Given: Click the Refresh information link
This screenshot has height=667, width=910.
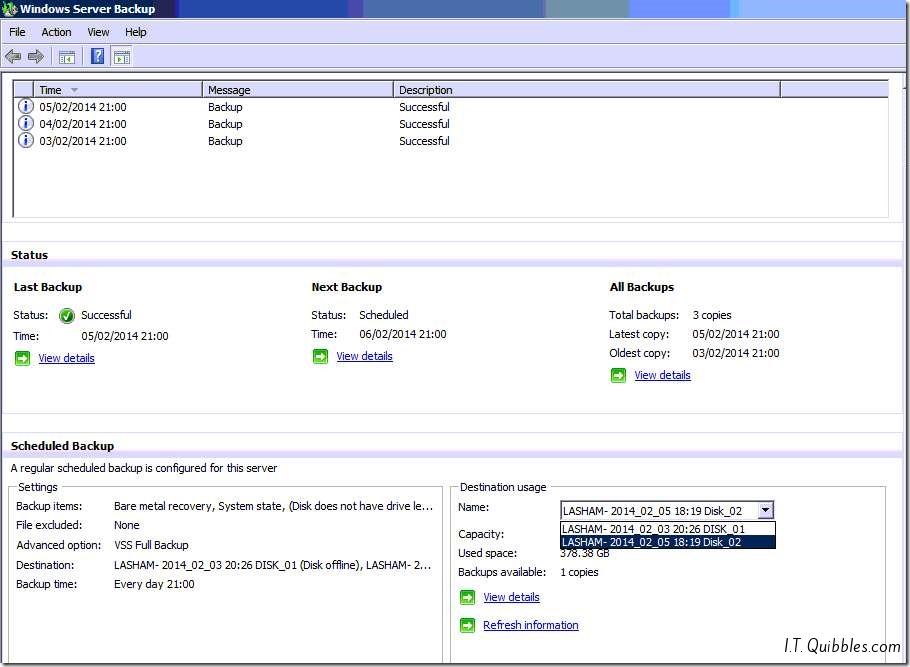Looking at the screenshot, I should pos(530,625).
